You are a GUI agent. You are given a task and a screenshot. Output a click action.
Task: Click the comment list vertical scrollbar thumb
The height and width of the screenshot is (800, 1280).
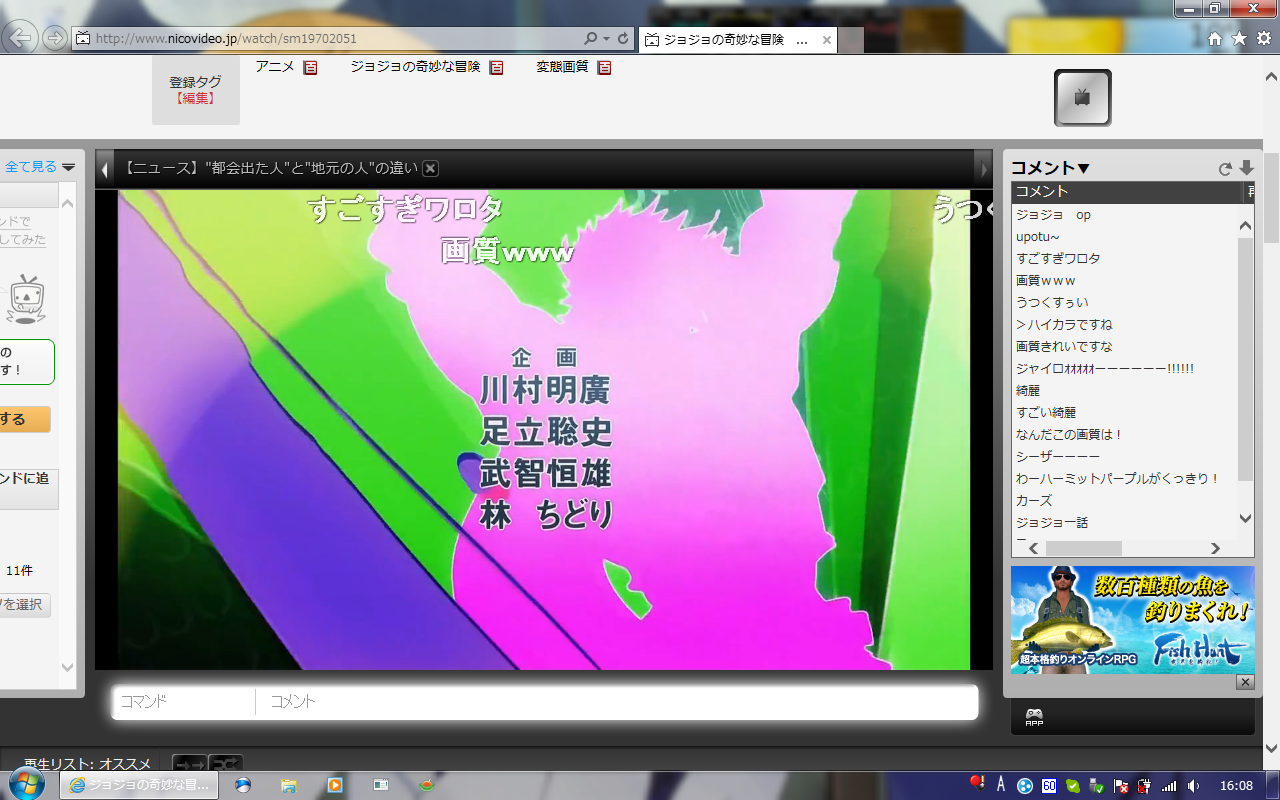(1245, 358)
